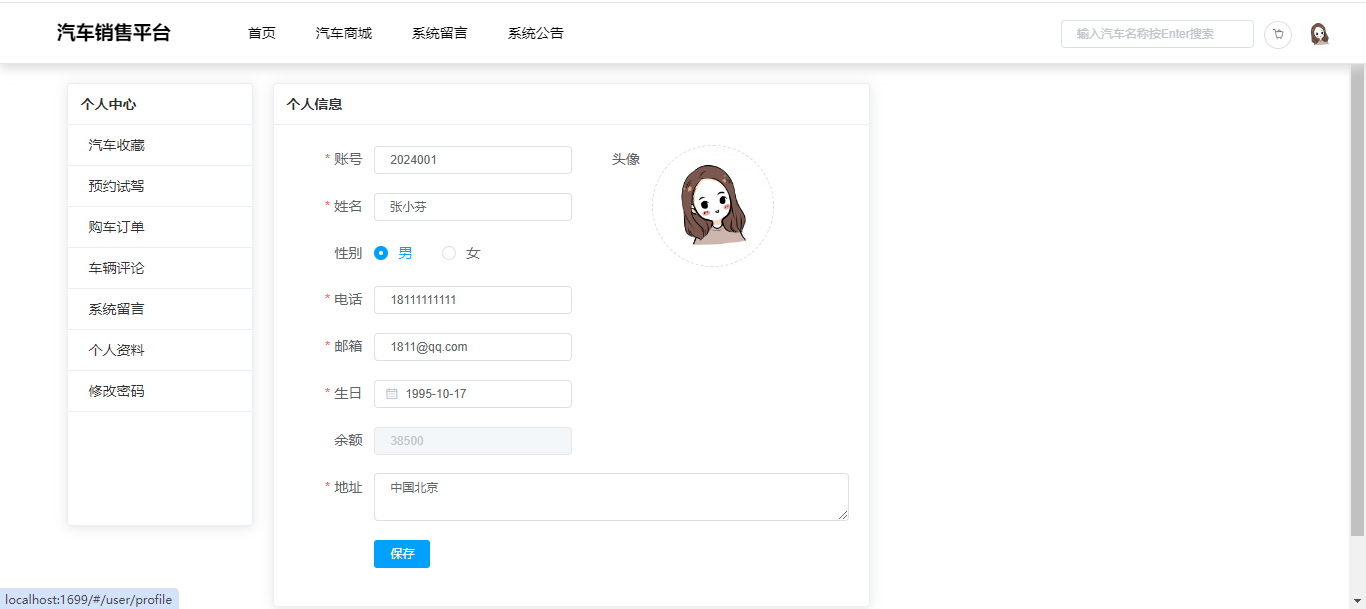Open the shopping cart icon
1366x609 pixels.
pyautogui.click(x=1277, y=34)
